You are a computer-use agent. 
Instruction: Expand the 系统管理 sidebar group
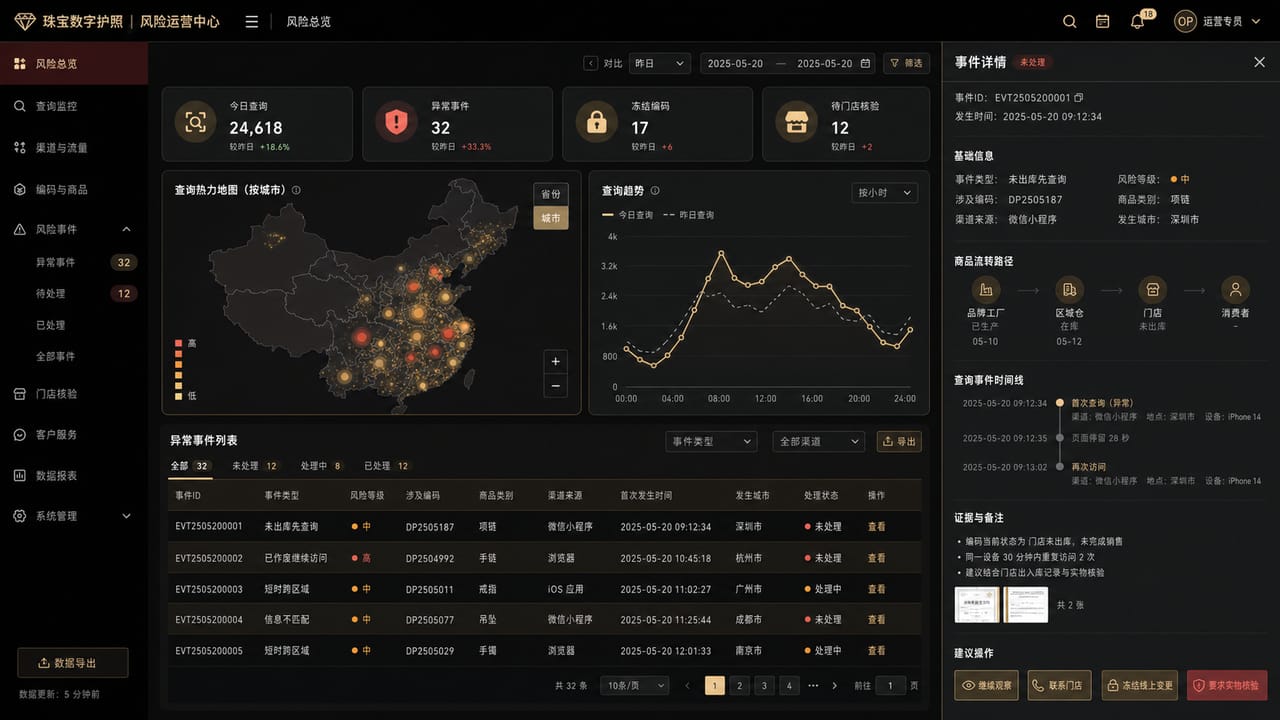[126, 516]
